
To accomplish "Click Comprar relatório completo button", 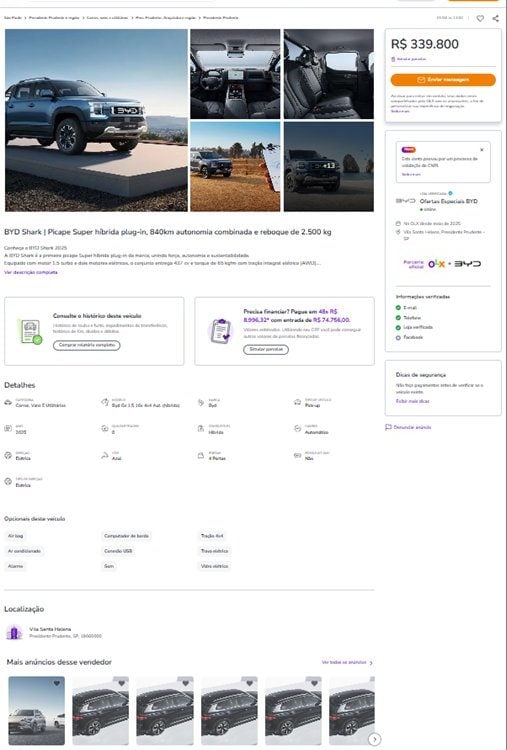I will pos(87,345).
